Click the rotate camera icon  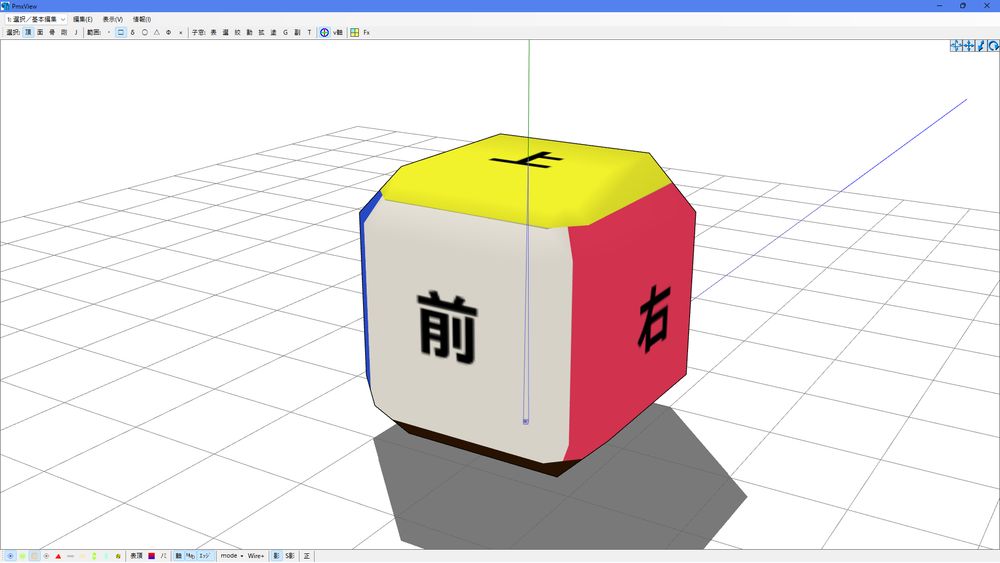pos(994,45)
